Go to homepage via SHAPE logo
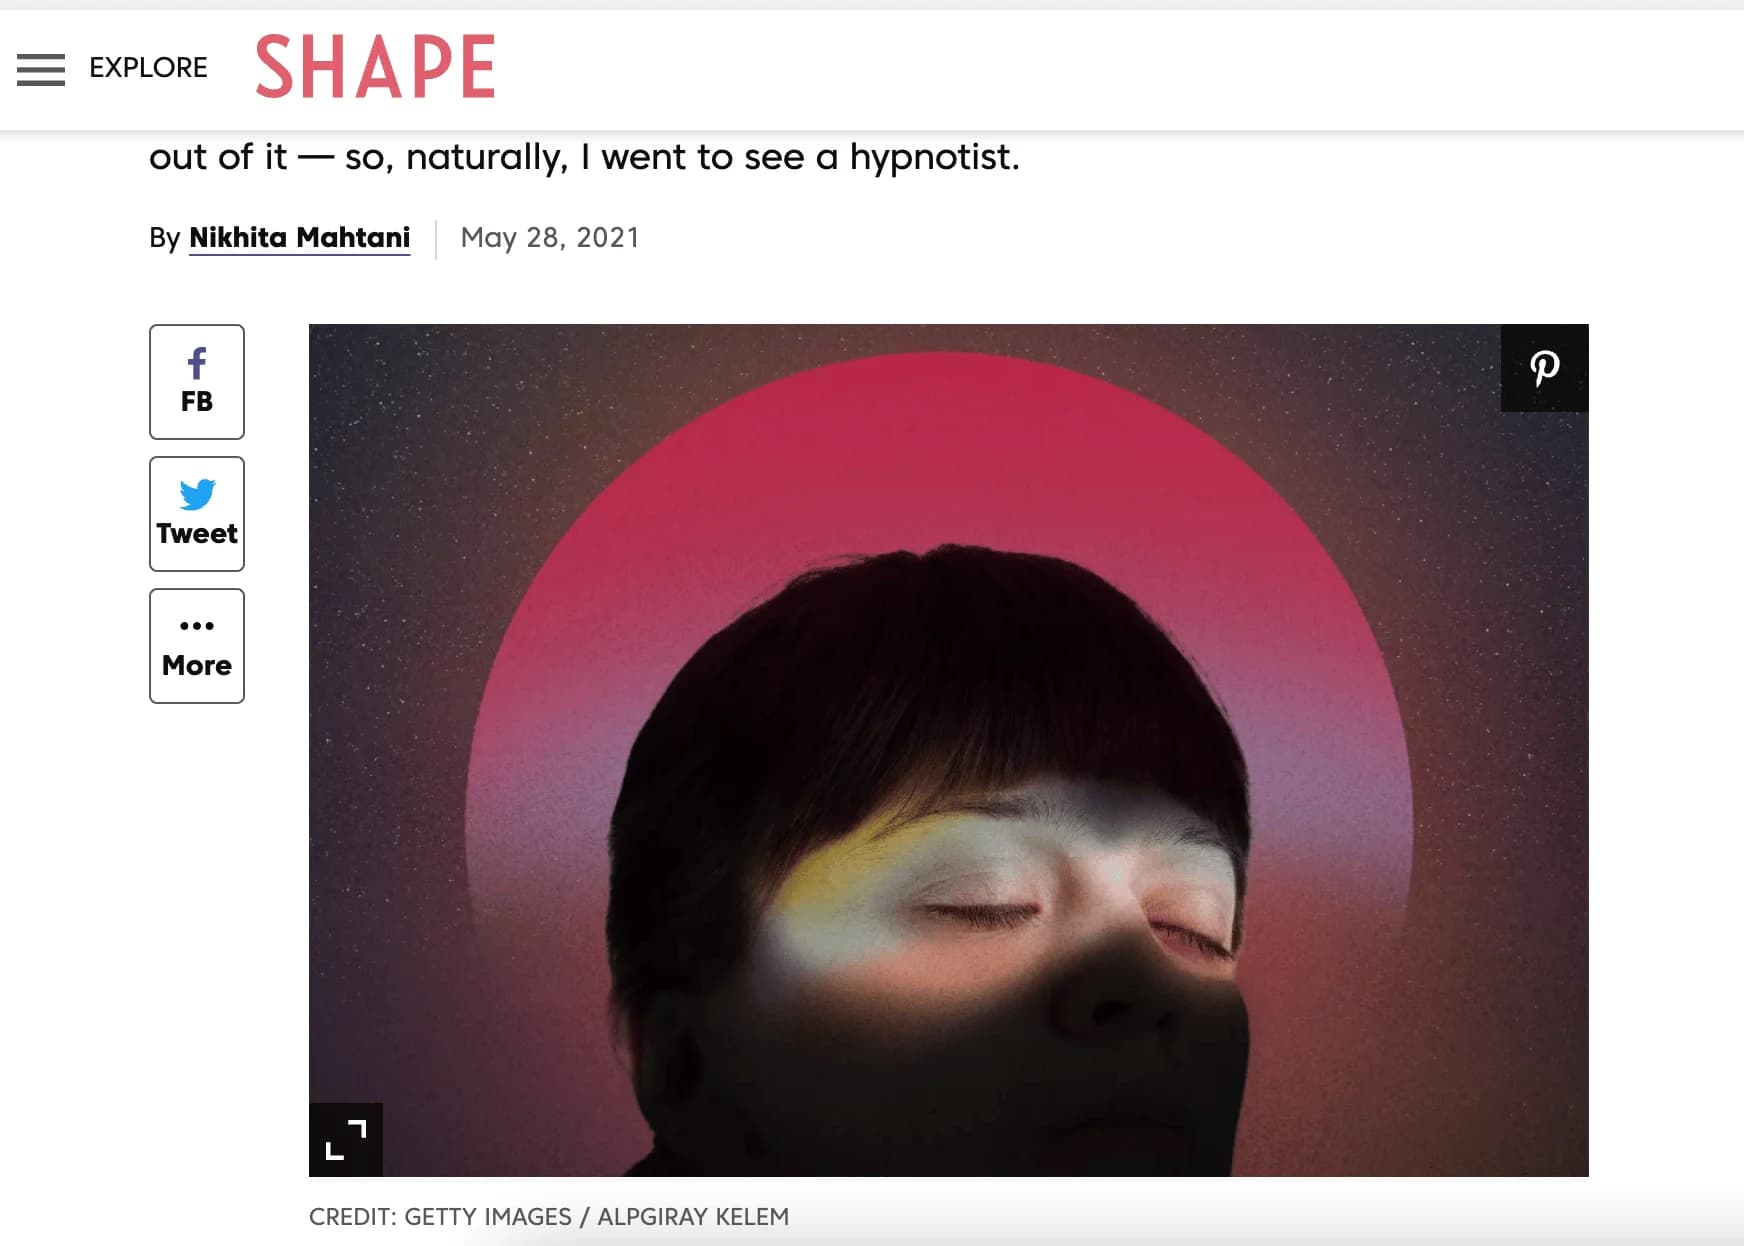1744x1246 pixels. tap(375, 66)
